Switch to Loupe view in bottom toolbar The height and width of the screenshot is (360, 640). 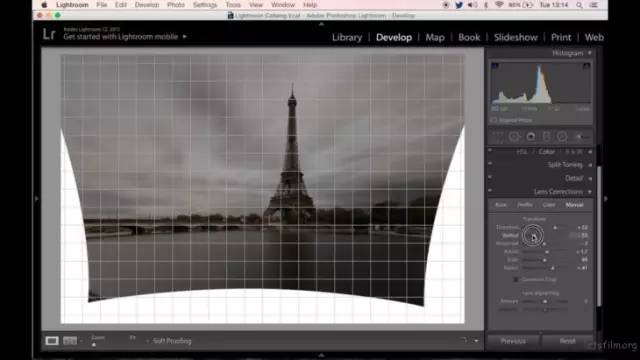coord(52,340)
